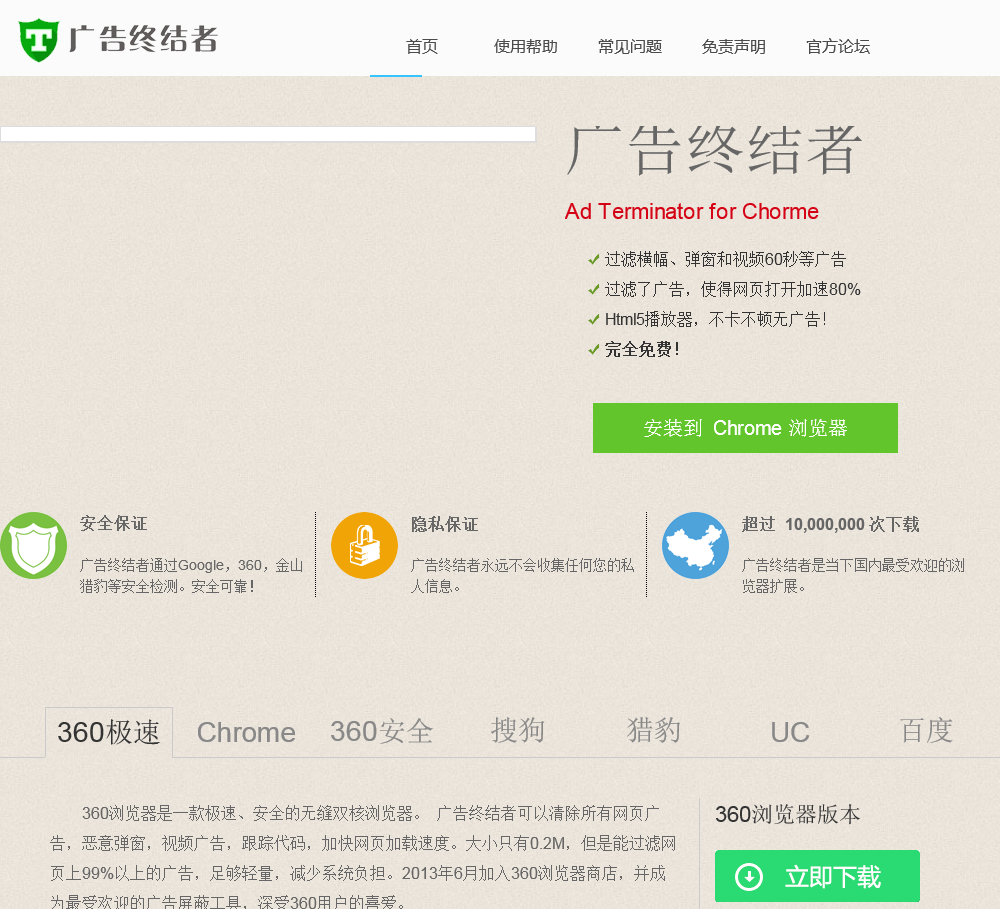The width and height of the screenshot is (1000, 909).
Task: Click the 立即下载 download button
Action: point(817,876)
